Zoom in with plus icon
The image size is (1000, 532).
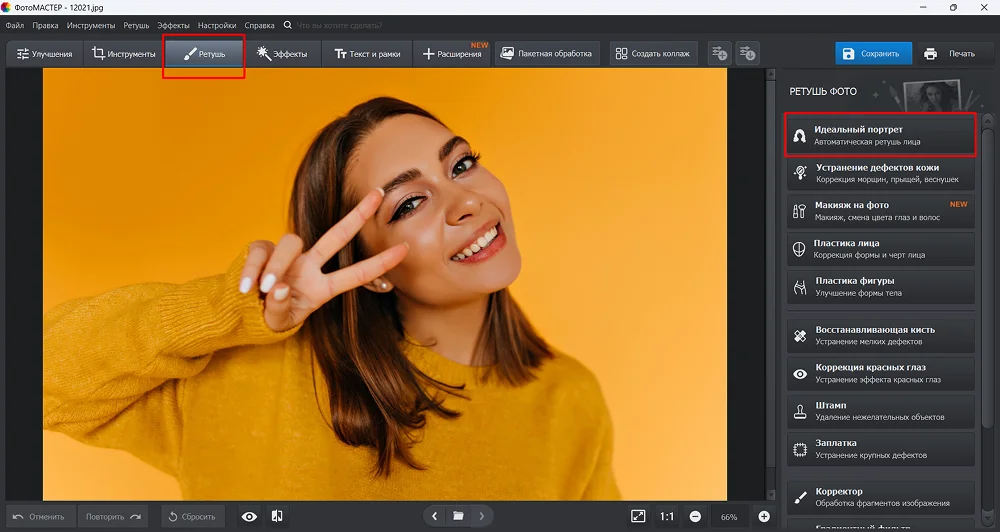pos(764,517)
